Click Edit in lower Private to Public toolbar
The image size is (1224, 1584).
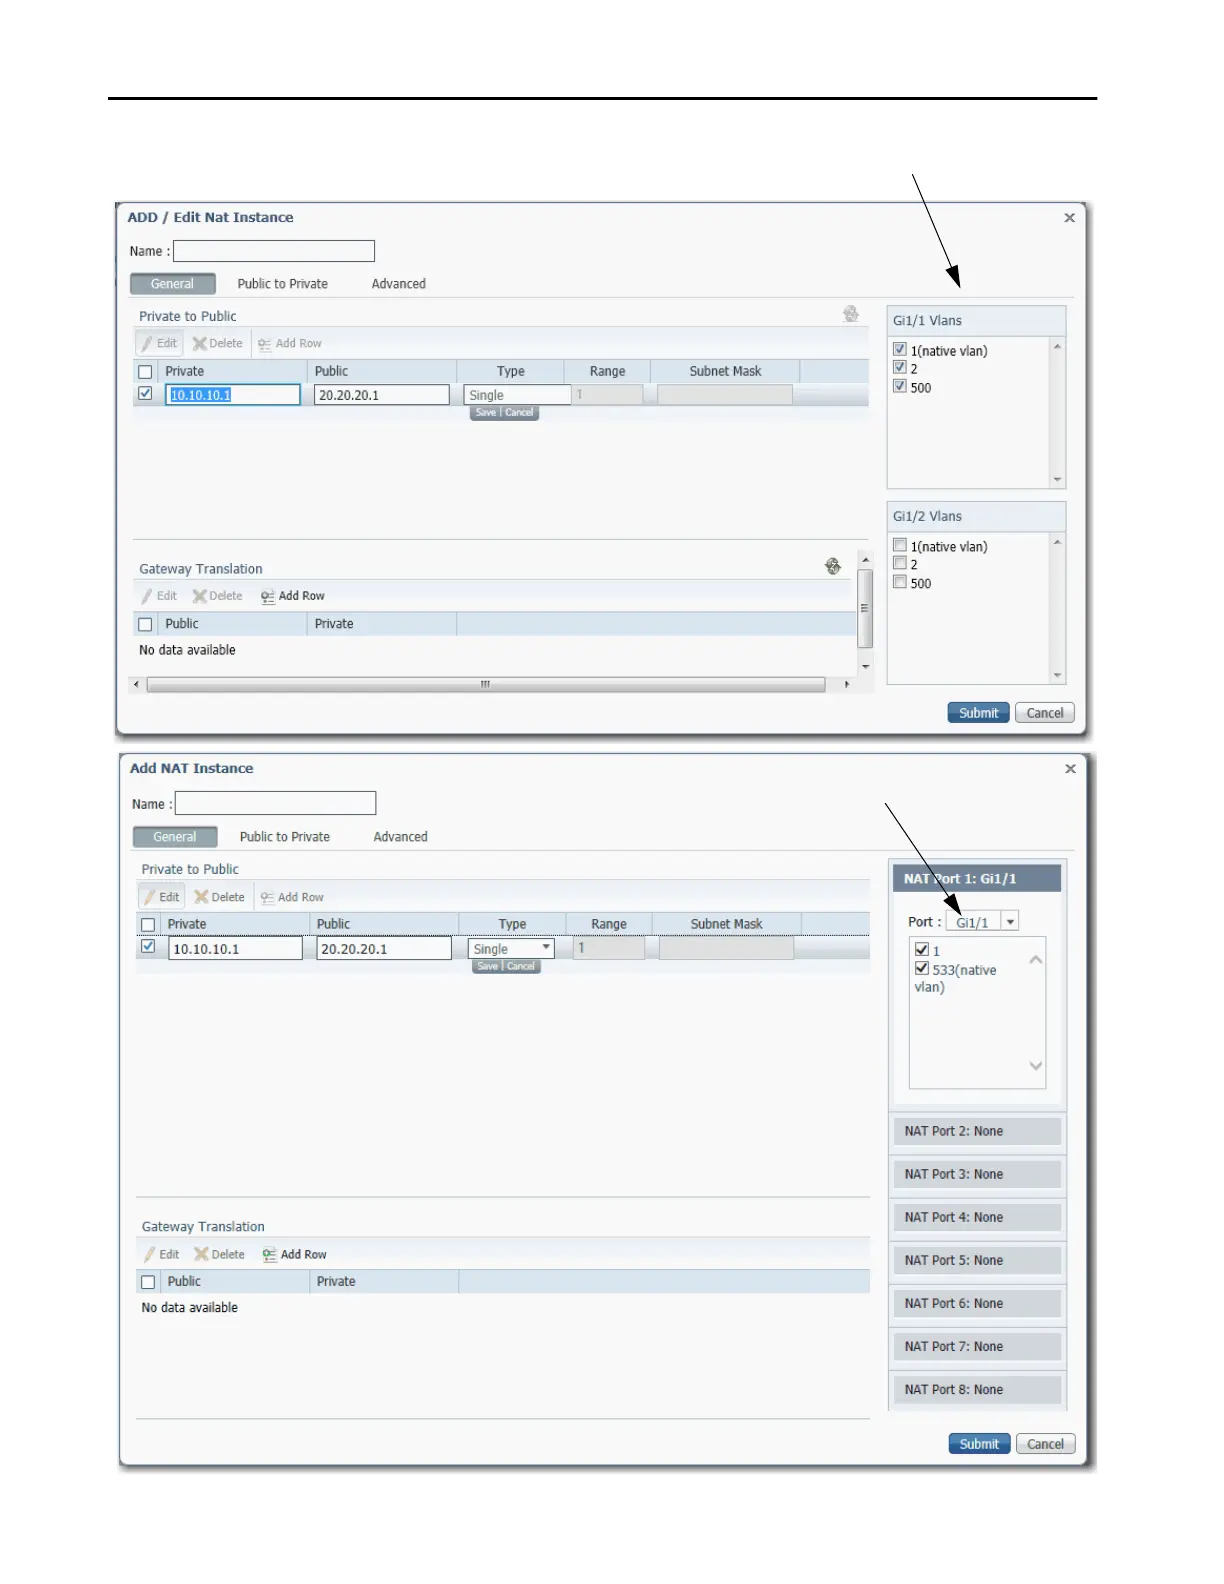point(161,897)
